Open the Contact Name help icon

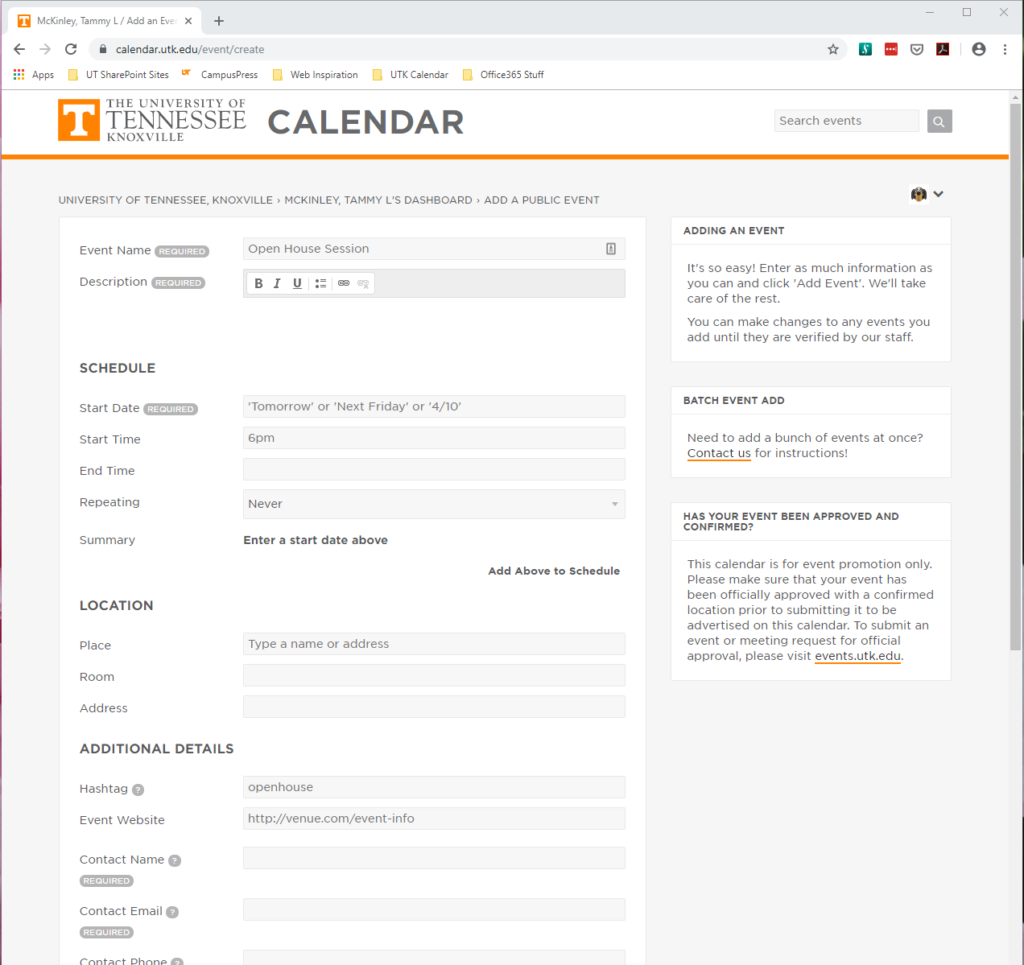[x=176, y=860]
